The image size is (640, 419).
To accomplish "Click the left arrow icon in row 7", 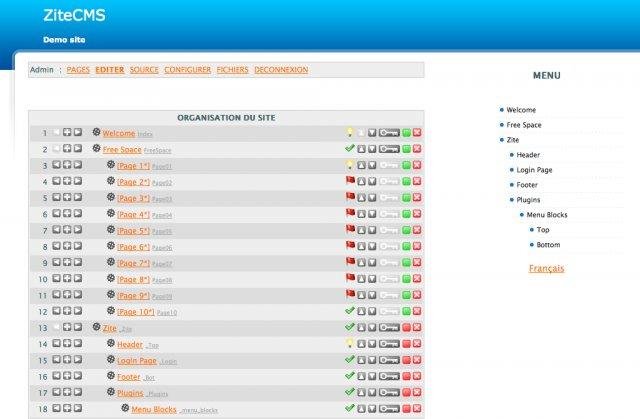I will (x=56, y=230).
